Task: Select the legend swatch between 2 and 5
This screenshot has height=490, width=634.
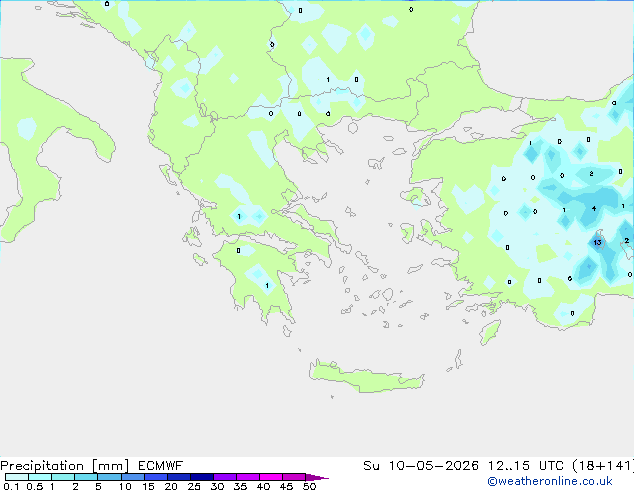Action: point(86,477)
